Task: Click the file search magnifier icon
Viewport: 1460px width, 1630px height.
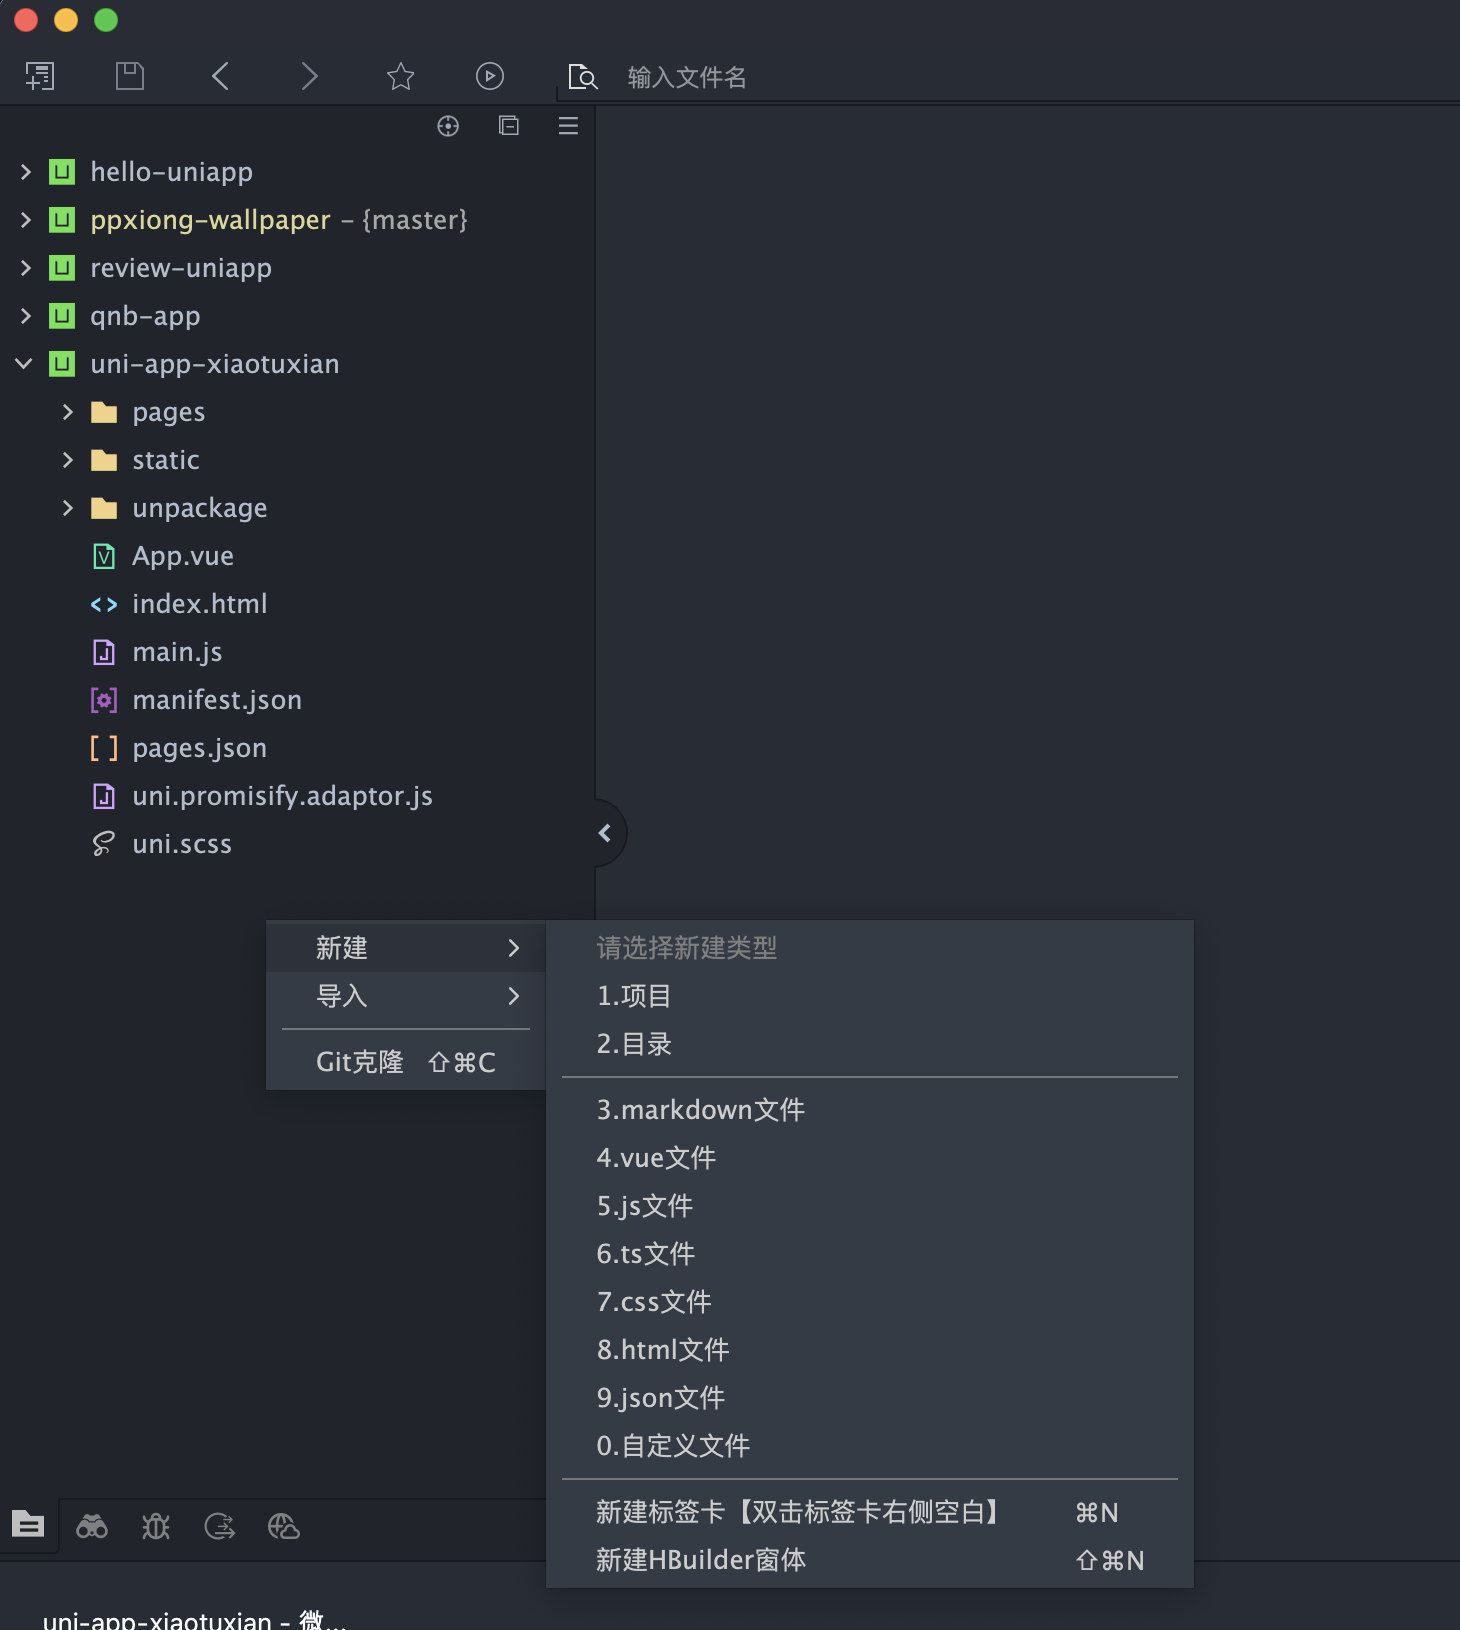Action: click(582, 77)
